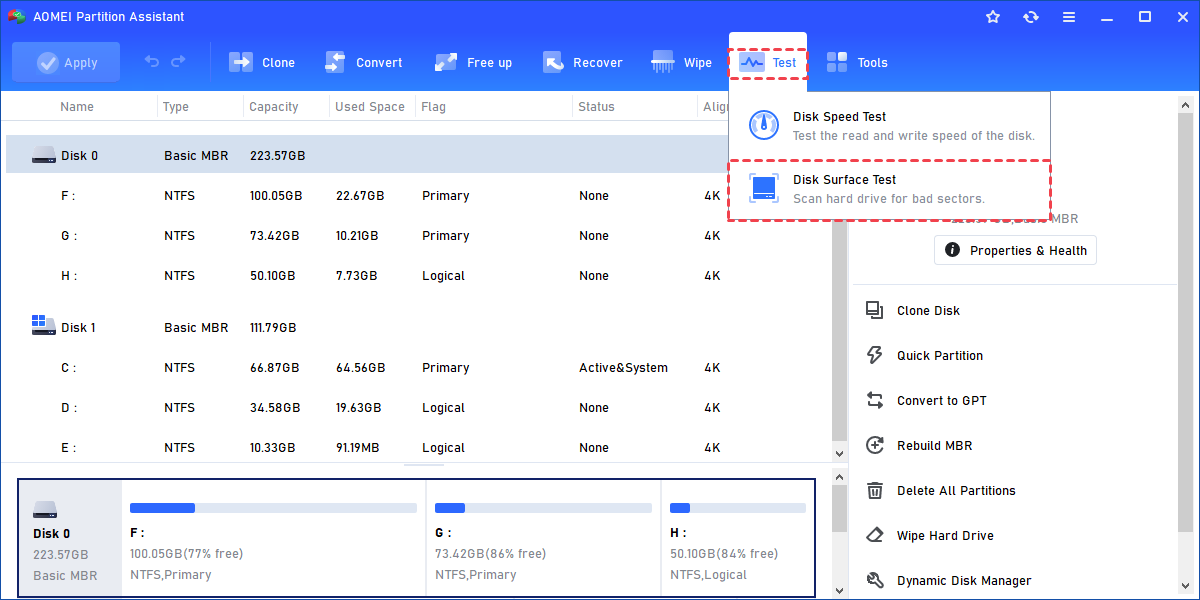Select the Disk 0 row in list

[417, 156]
